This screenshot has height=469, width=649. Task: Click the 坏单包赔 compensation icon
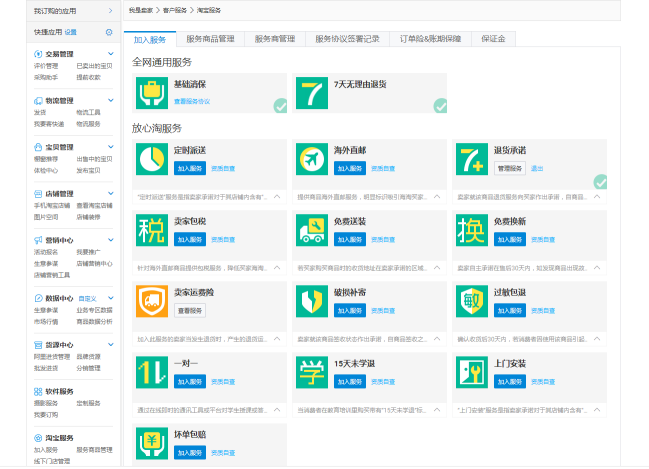[x=151, y=441]
